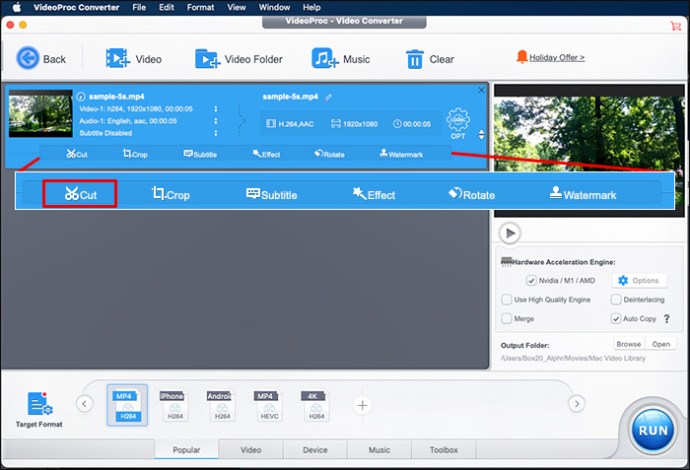Open the Cut tool in highlighted box

(x=80, y=194)
